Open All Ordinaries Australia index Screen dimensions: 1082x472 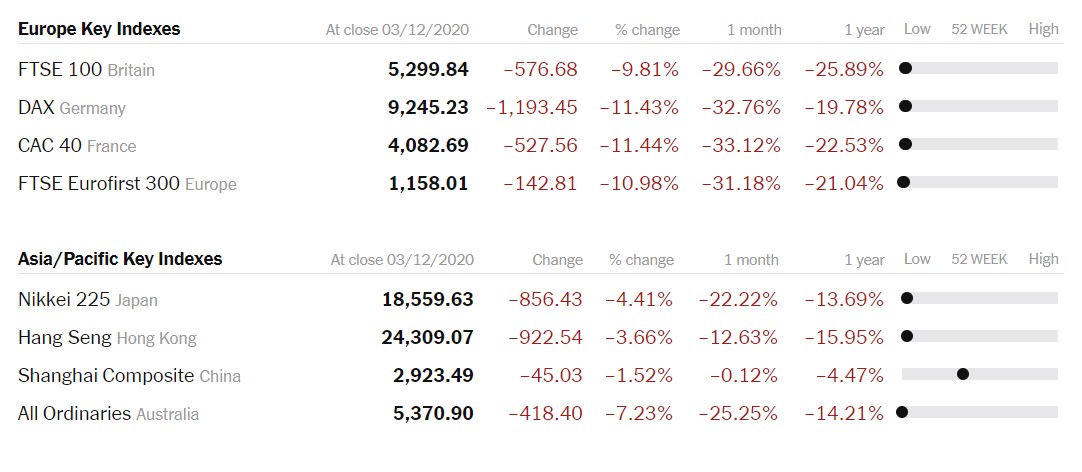108,413
